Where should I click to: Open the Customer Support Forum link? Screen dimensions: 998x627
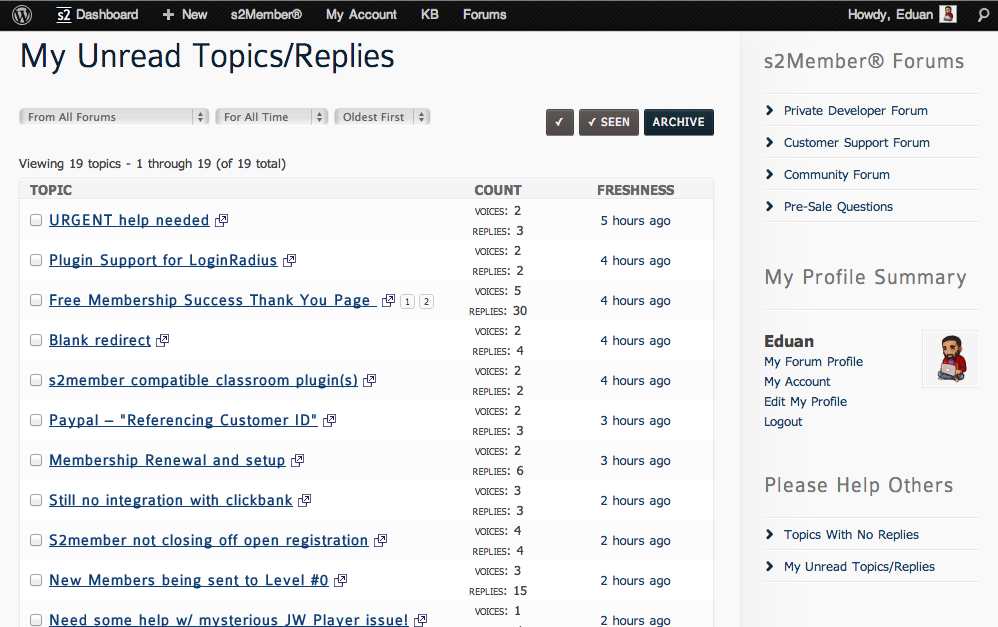point(857,143)
